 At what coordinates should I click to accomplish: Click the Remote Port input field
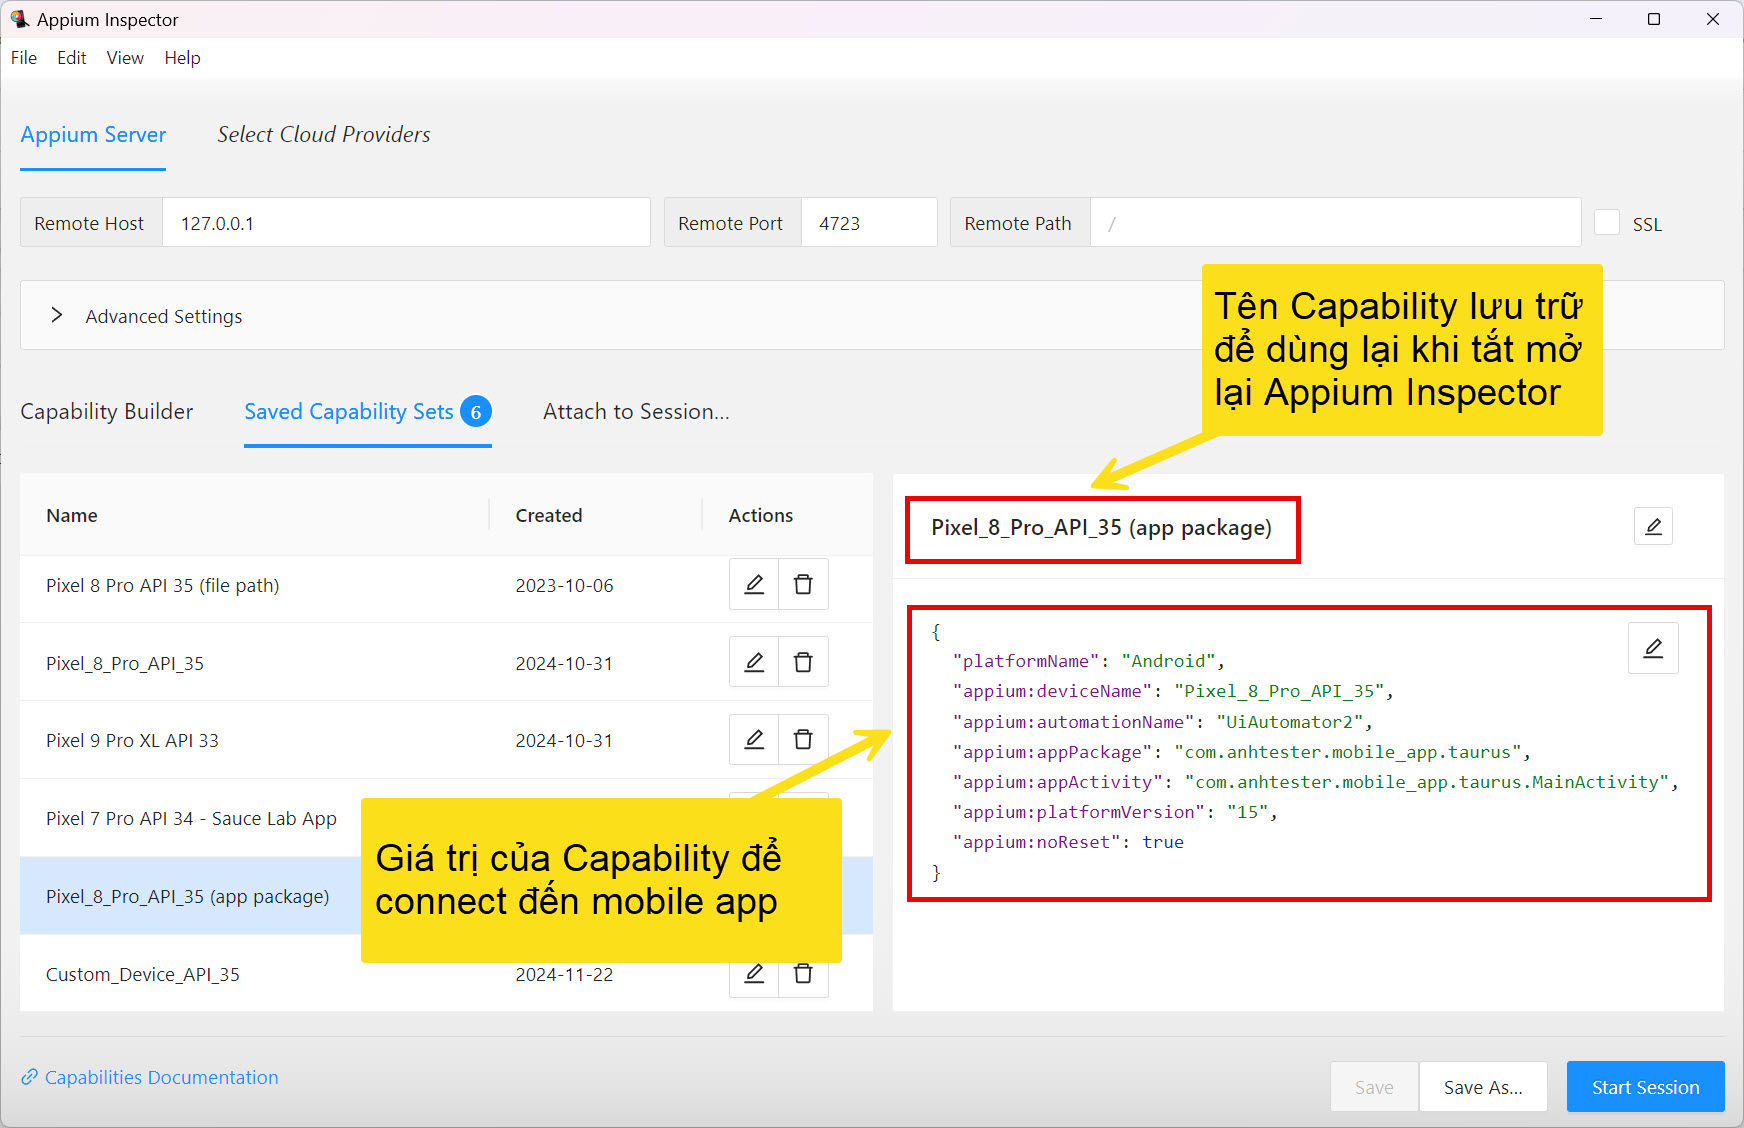click(869, 222)
